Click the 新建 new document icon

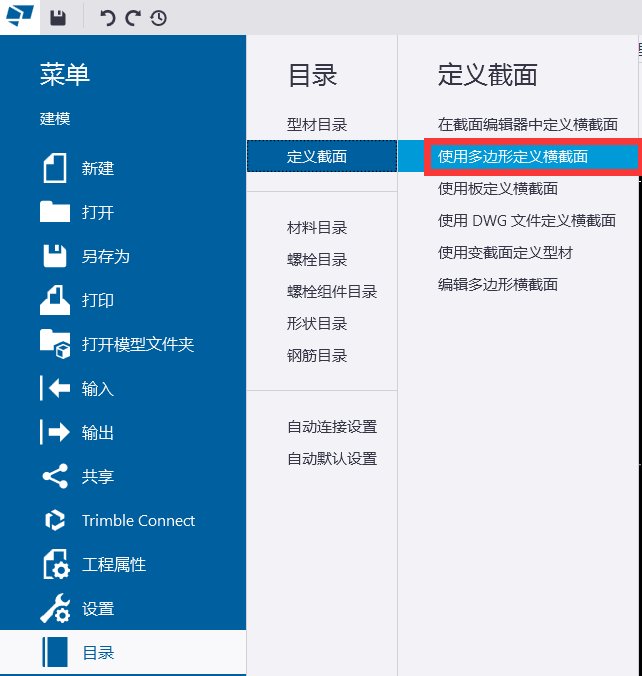[x=55, y=168]
